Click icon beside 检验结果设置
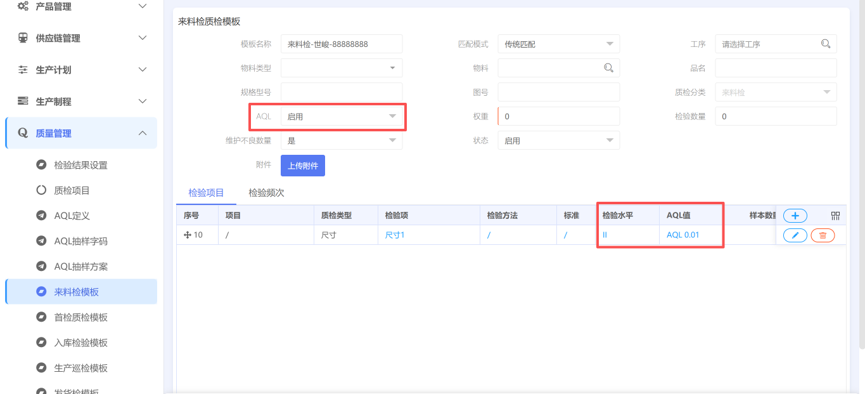This screenshot has height=394, width=865. [x=41, y=165]
